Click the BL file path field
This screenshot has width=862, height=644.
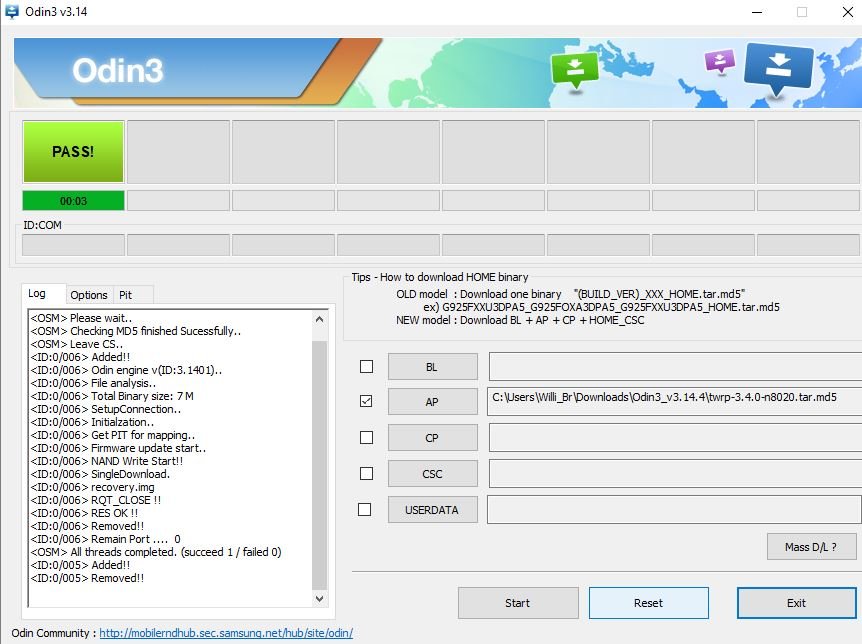(x=675, y=367)
